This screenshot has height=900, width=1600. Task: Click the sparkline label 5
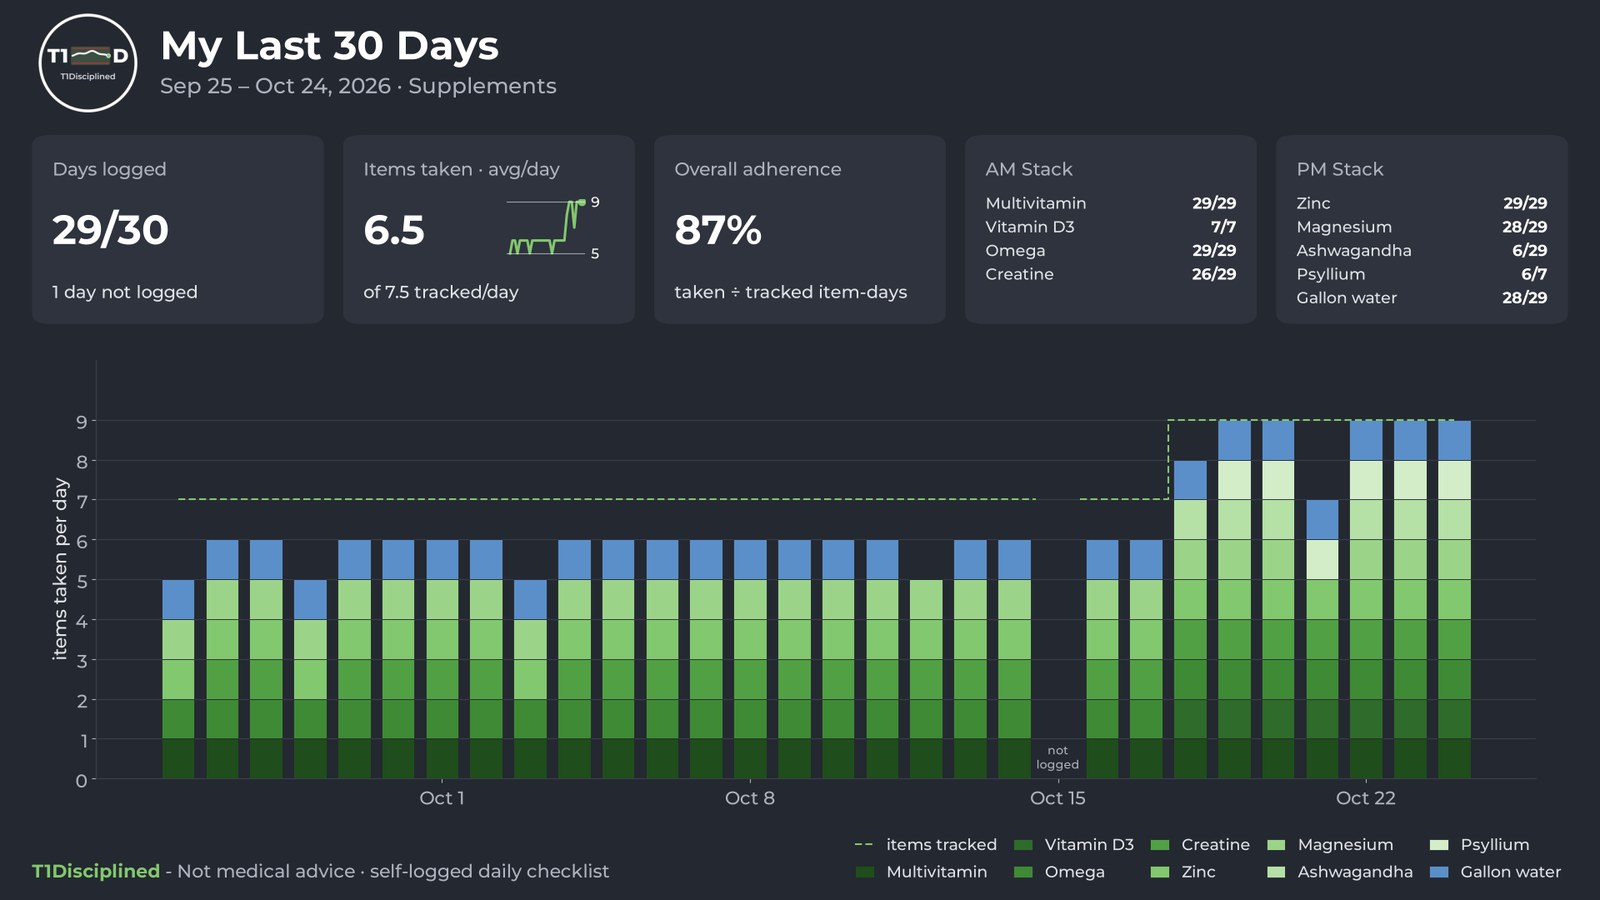(x=595, y=254)
